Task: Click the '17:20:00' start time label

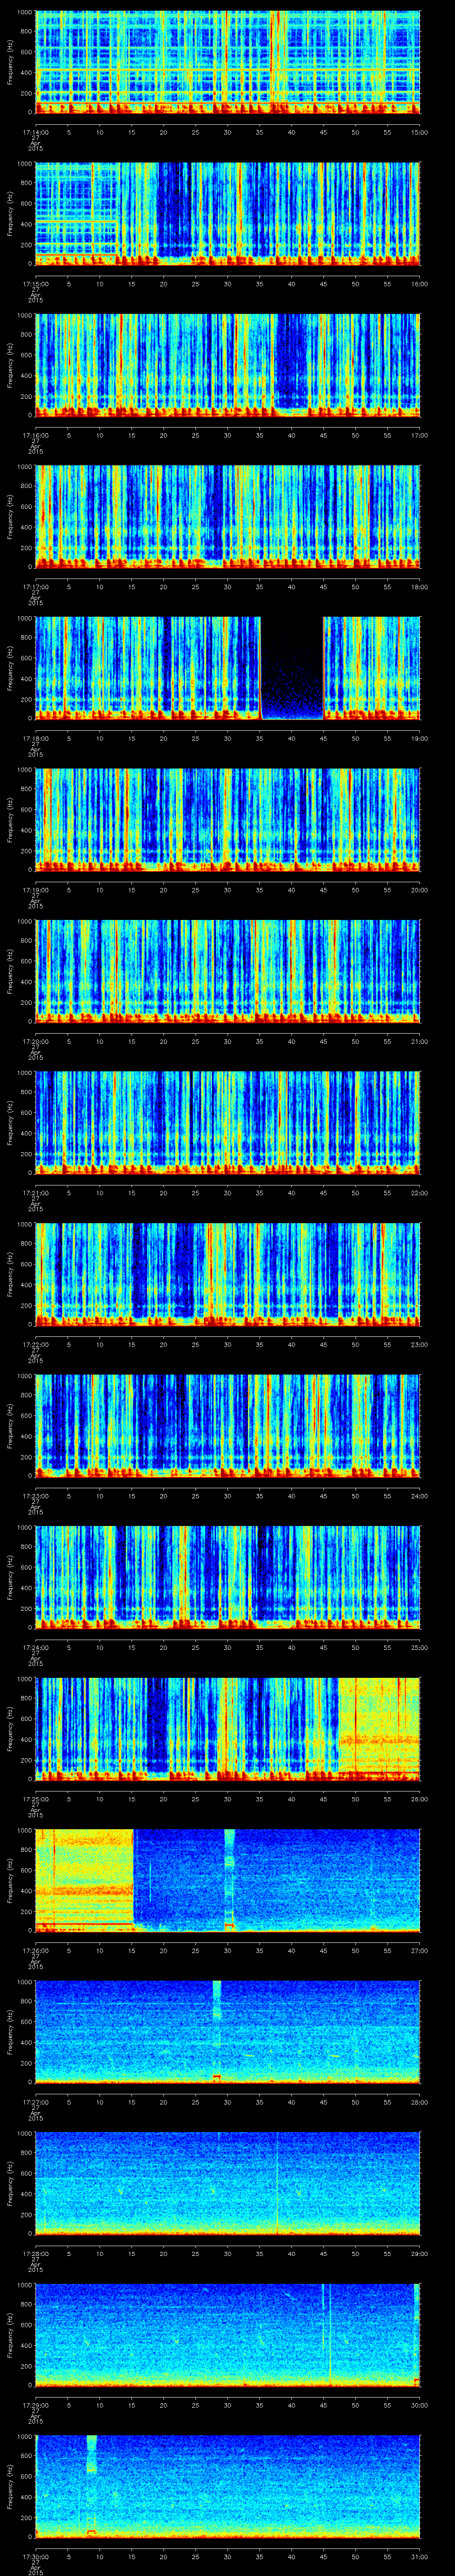Action: pyautogui.click(x=35, y=1041)
